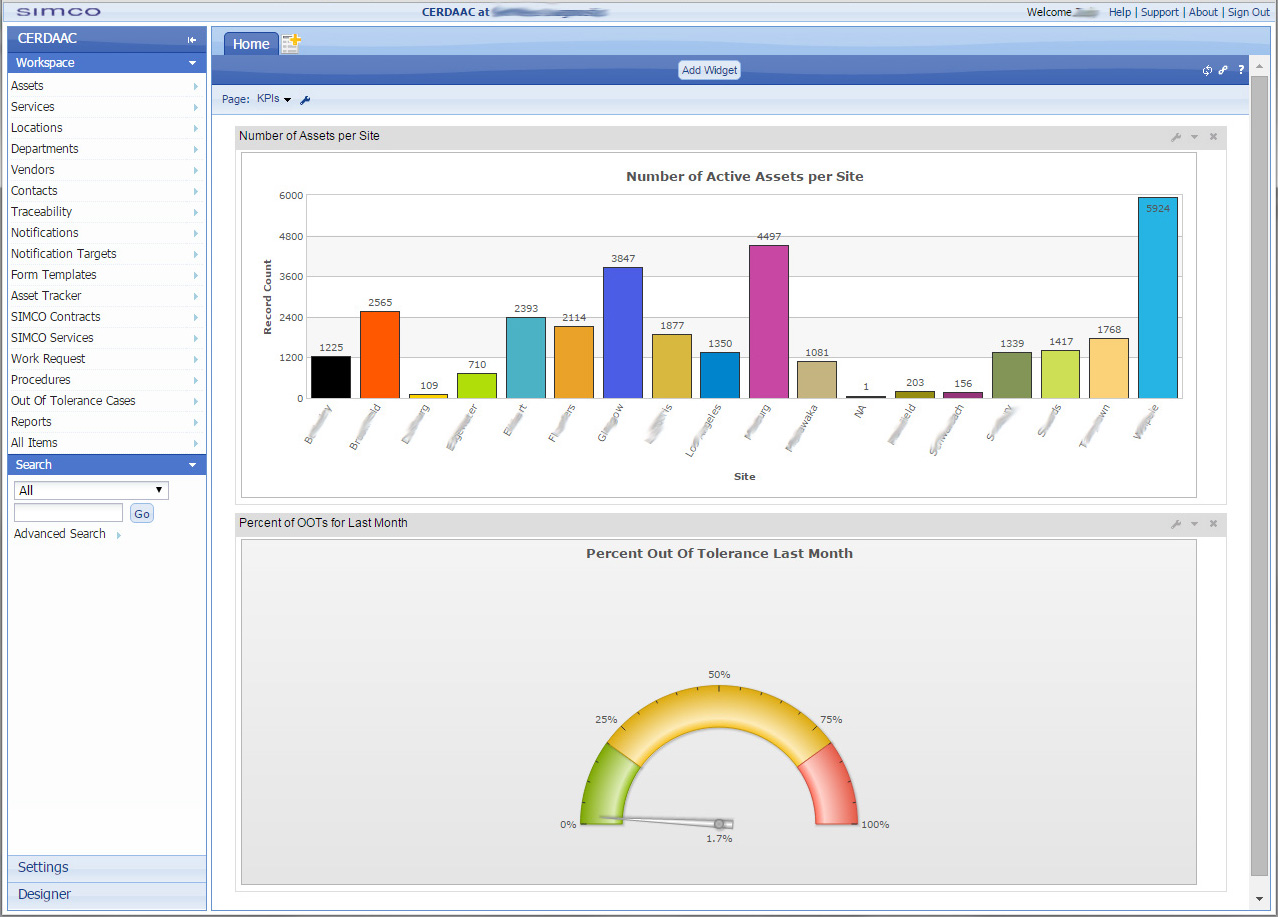Click the black 1225 bar

(x=331, y=377)
